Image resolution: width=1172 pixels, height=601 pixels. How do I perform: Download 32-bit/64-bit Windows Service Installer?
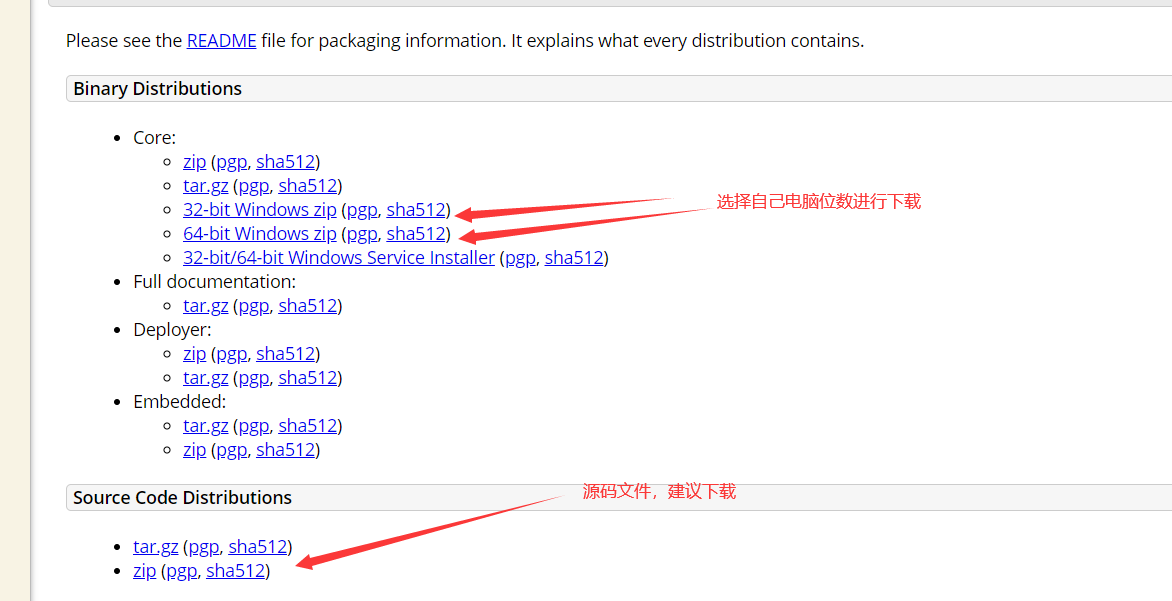tap(339, 257)
